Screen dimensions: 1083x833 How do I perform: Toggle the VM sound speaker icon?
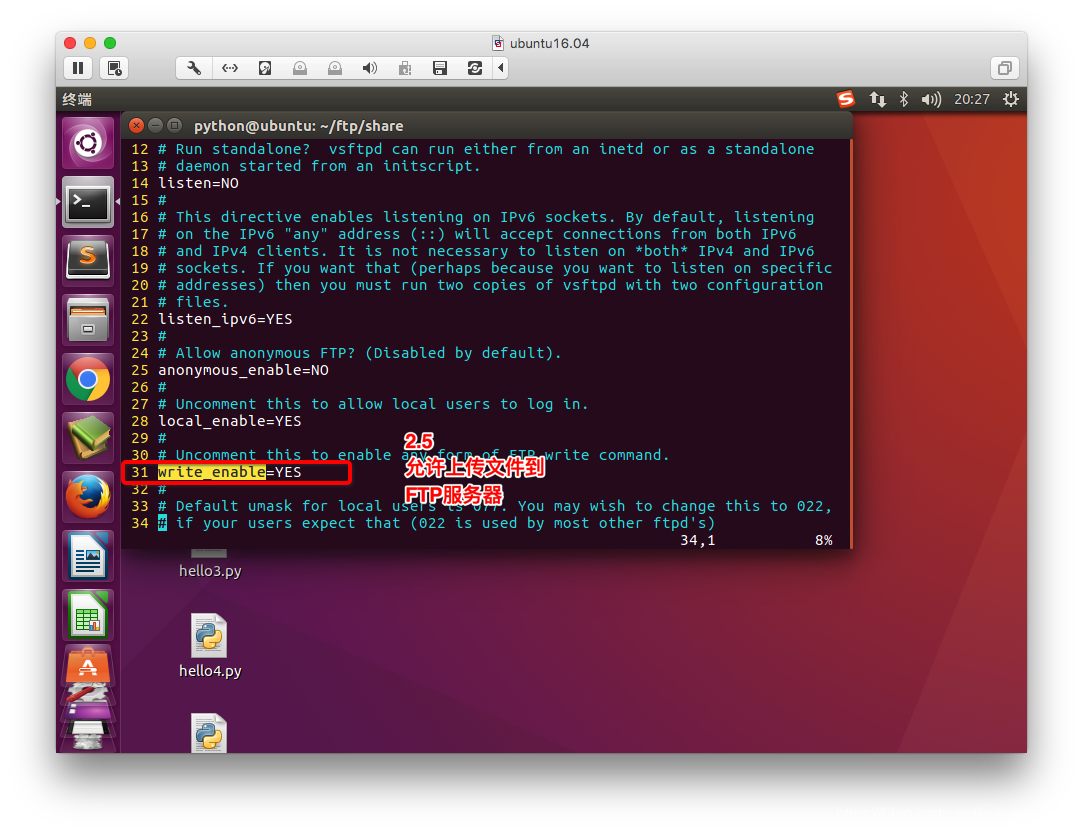[370, 68]
